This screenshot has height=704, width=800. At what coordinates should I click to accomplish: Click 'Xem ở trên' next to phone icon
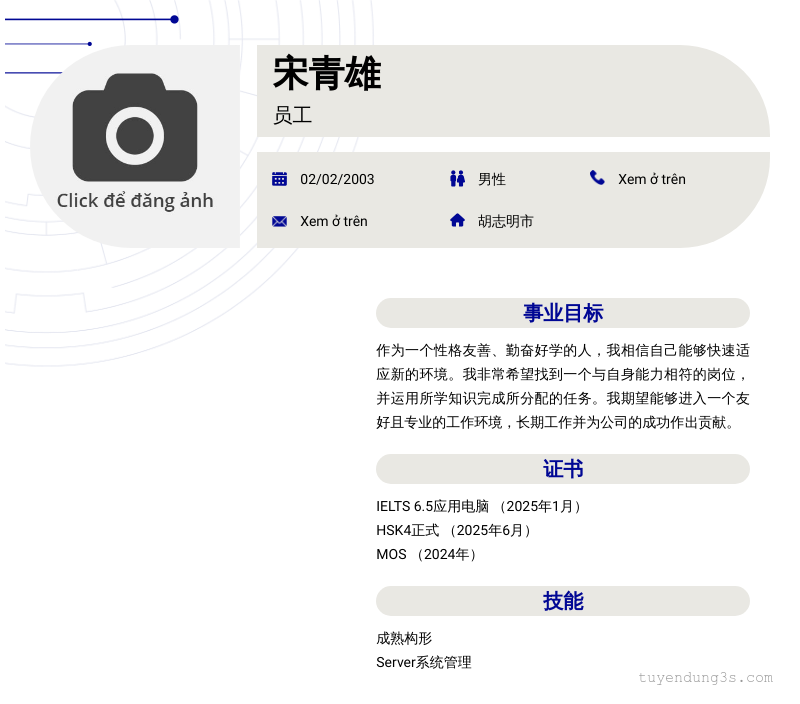[652, 180]
